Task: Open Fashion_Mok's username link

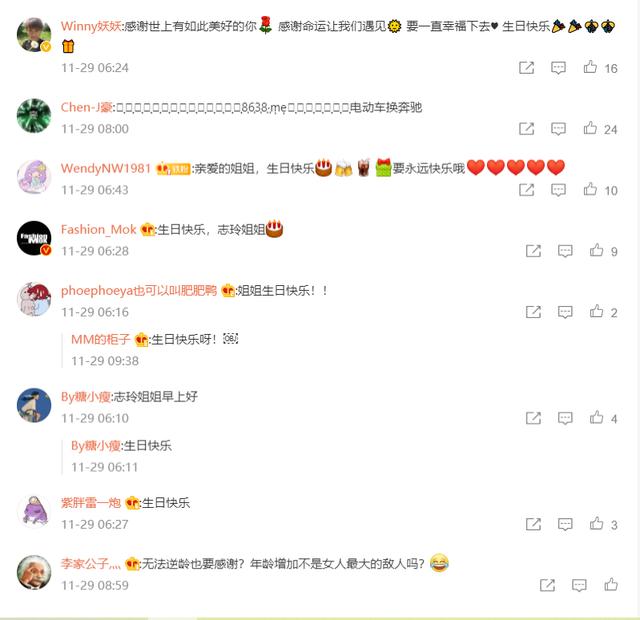Action: [x=98, y=229]
